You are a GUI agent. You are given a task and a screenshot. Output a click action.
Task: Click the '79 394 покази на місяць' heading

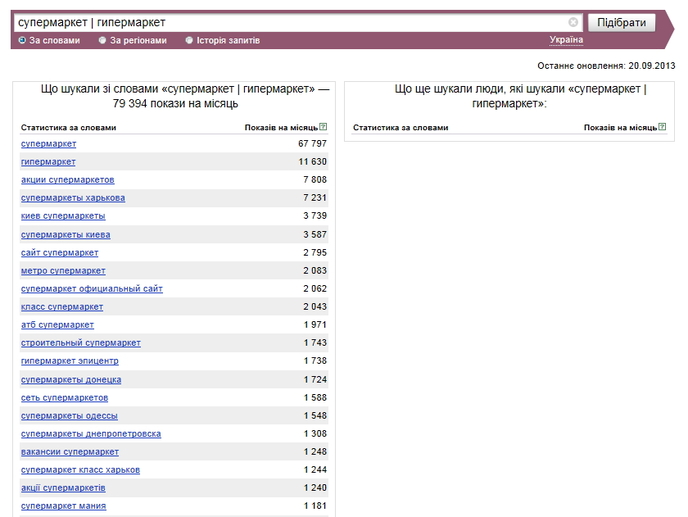(x=175, y=104)
